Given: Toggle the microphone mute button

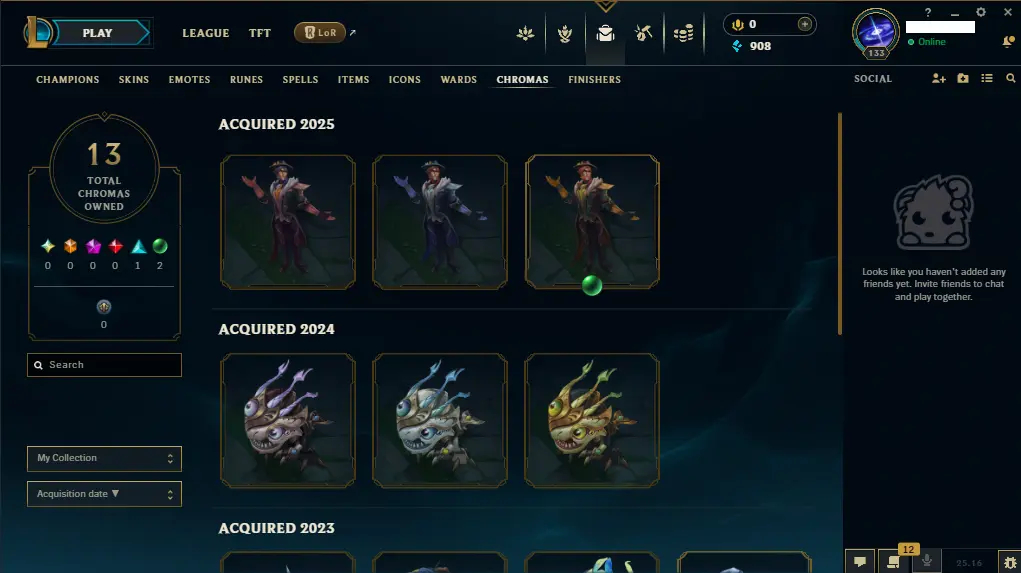Looking at the screenshot, I should pyautogui.click(x=927, y=561).
